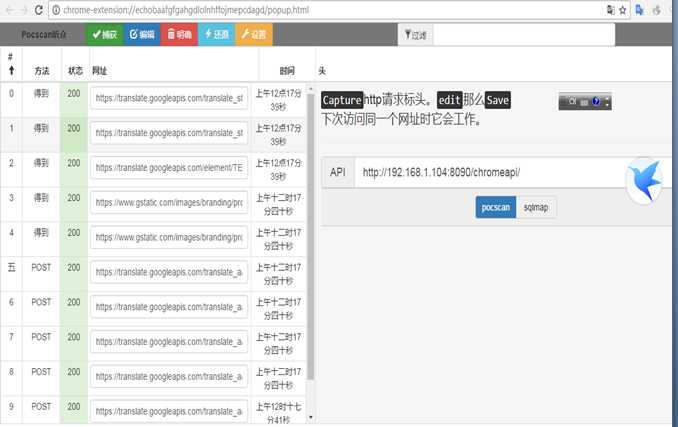Click the 时间 (time) column header
The height and width of the screenshot is (427, 678).
click(x=287, y=70)
